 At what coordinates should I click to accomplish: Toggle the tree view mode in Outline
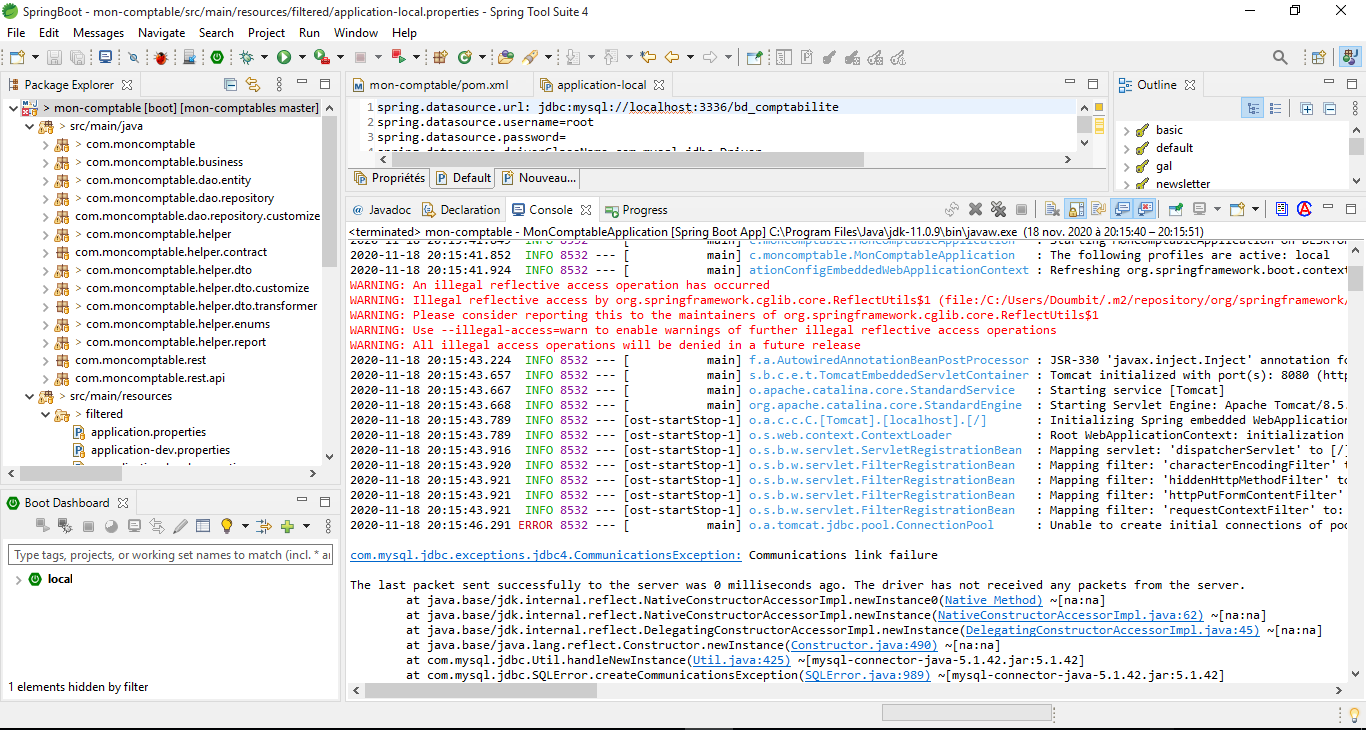coord(1253,109)
